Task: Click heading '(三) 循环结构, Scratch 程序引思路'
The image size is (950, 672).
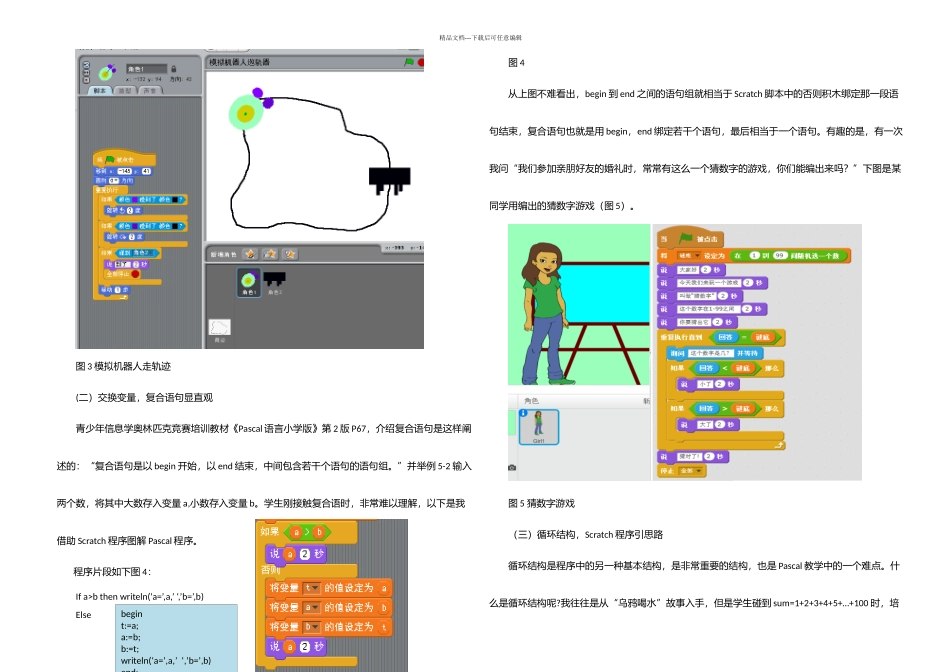Action: click(x=588, y=534)
